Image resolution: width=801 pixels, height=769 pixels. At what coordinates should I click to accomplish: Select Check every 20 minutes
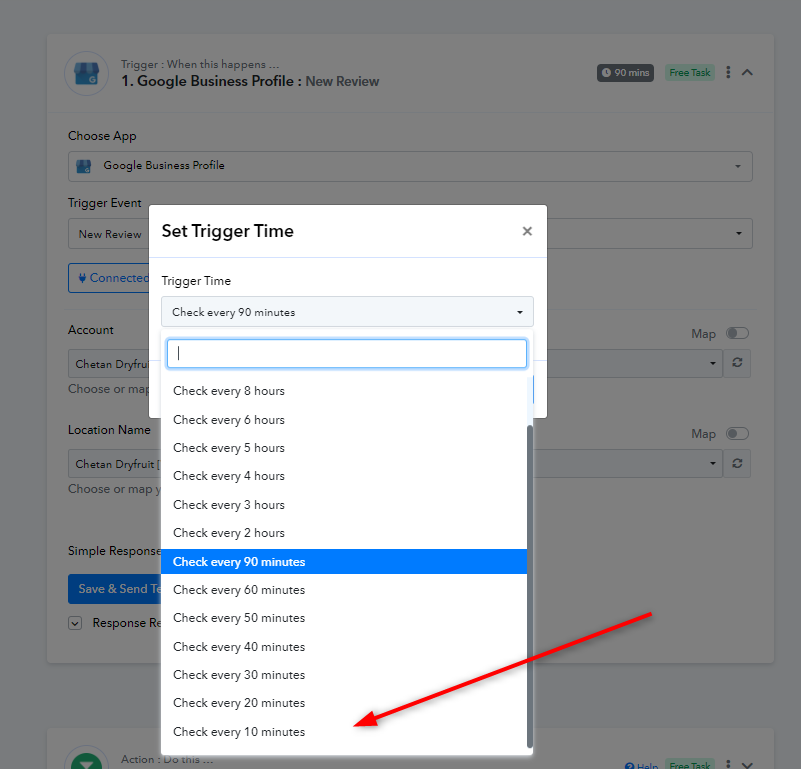(344, 703)
